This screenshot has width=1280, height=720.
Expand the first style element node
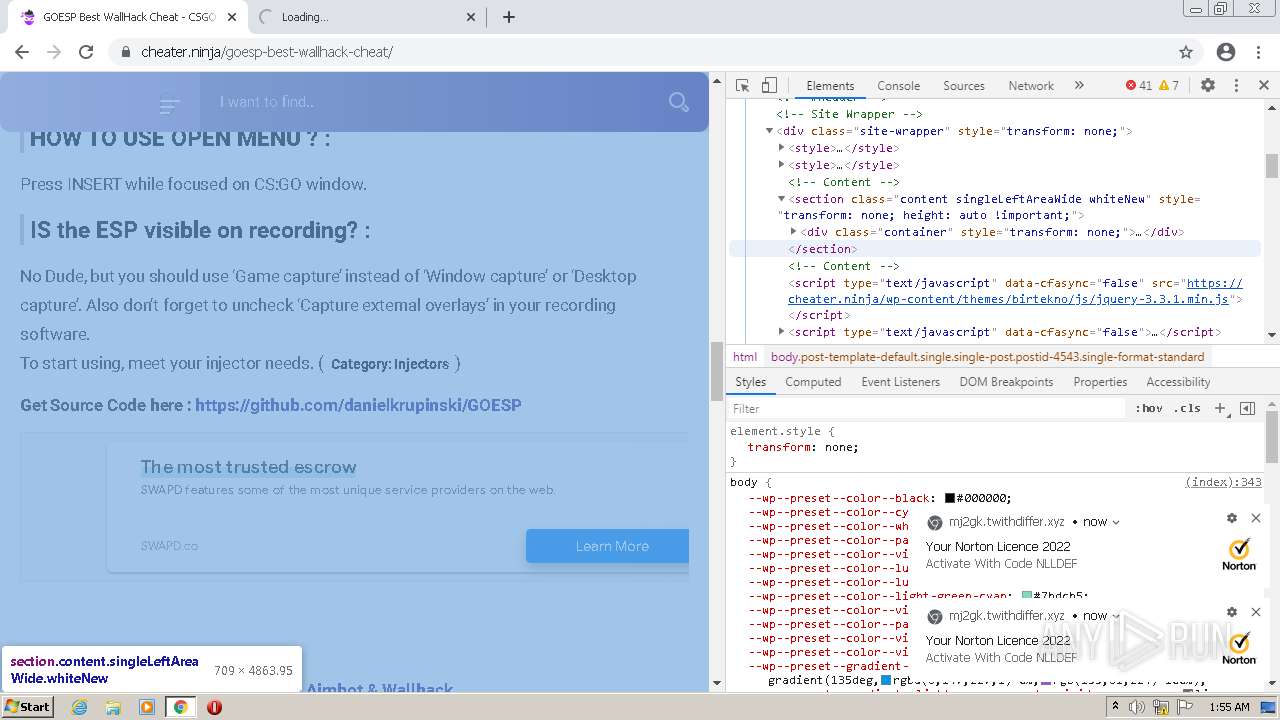[781, 148]
